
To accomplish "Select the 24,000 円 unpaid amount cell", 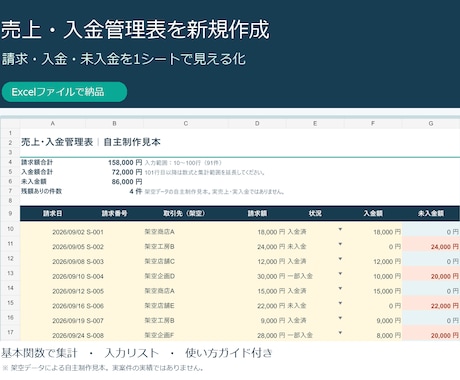I will point(445,247).
